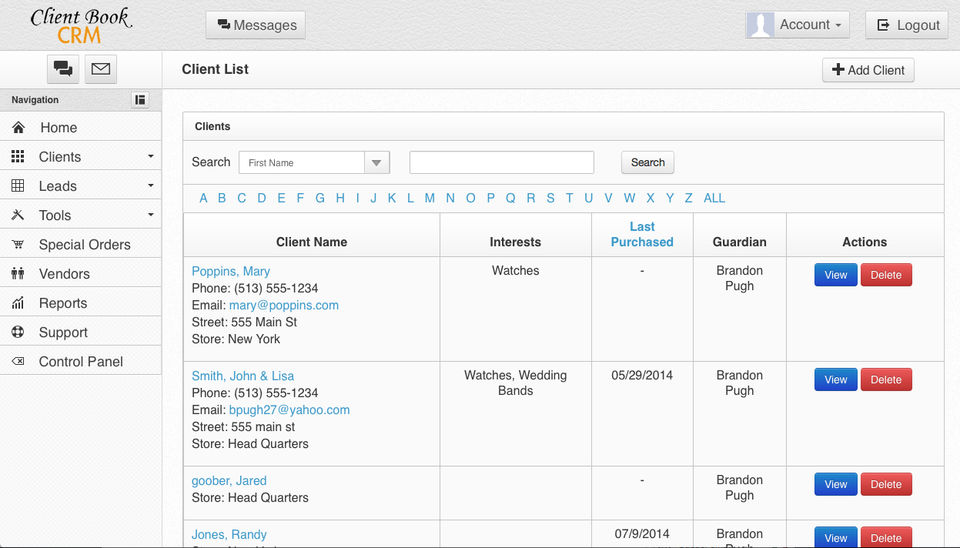Click the Home house icon

click(18, 127)
